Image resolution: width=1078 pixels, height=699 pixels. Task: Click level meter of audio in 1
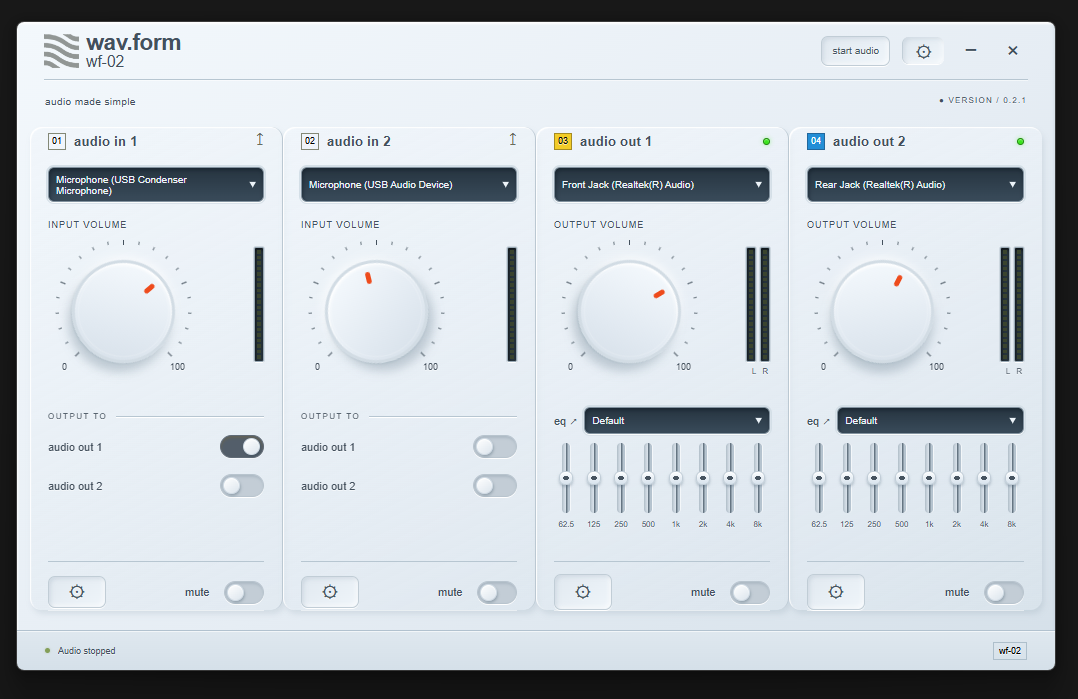pos(259,304)
